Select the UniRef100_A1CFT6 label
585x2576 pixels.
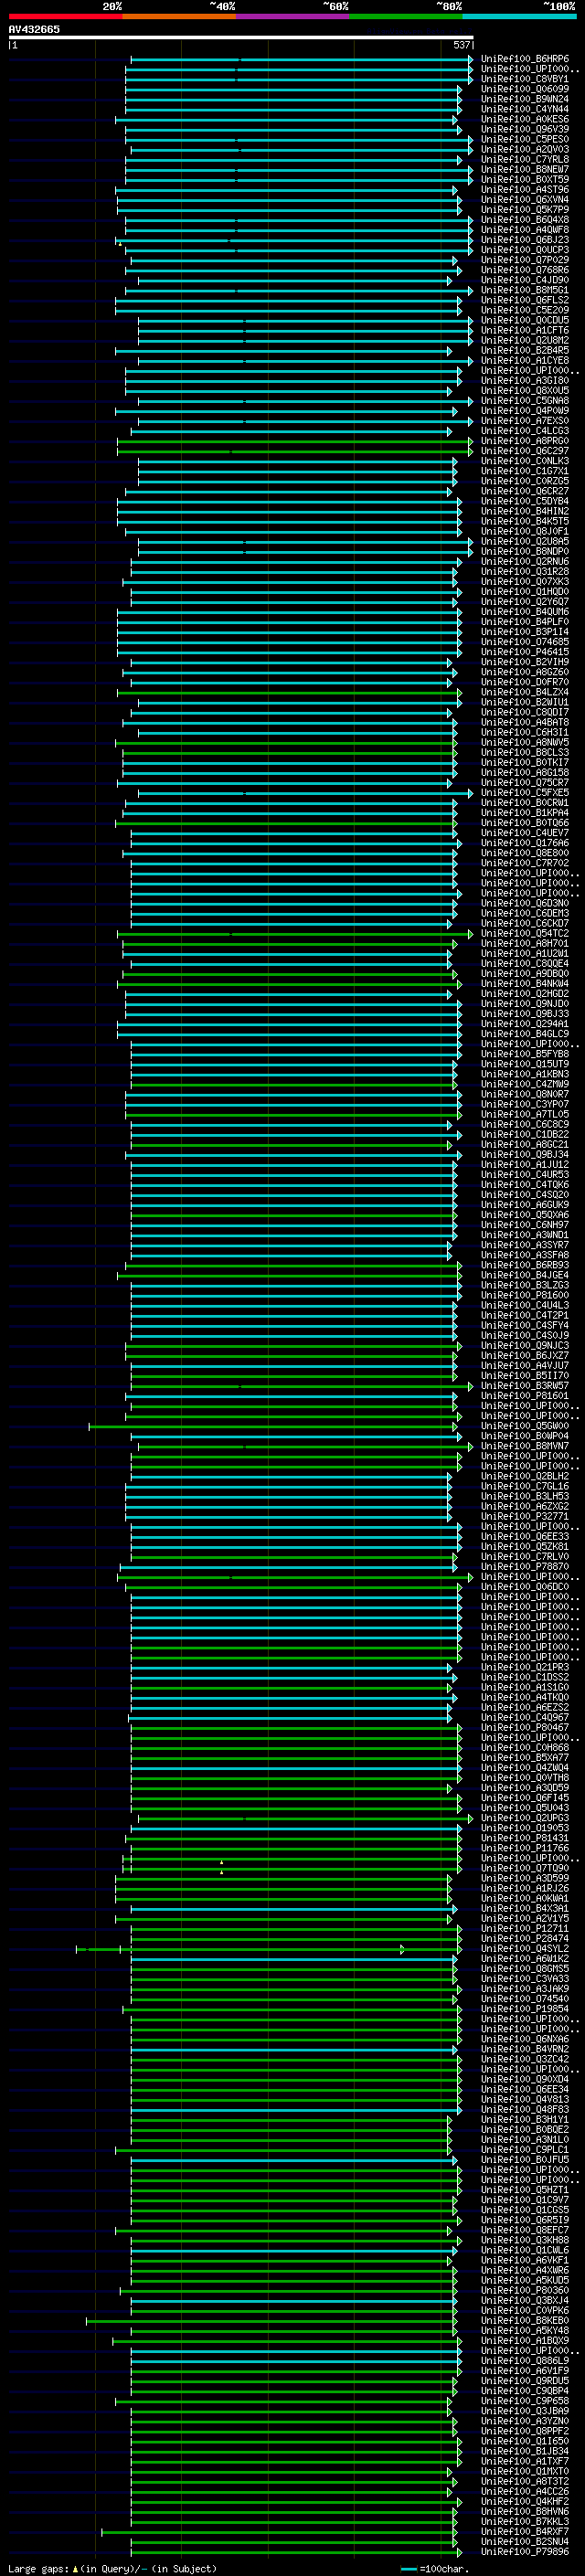click(525, 330)
